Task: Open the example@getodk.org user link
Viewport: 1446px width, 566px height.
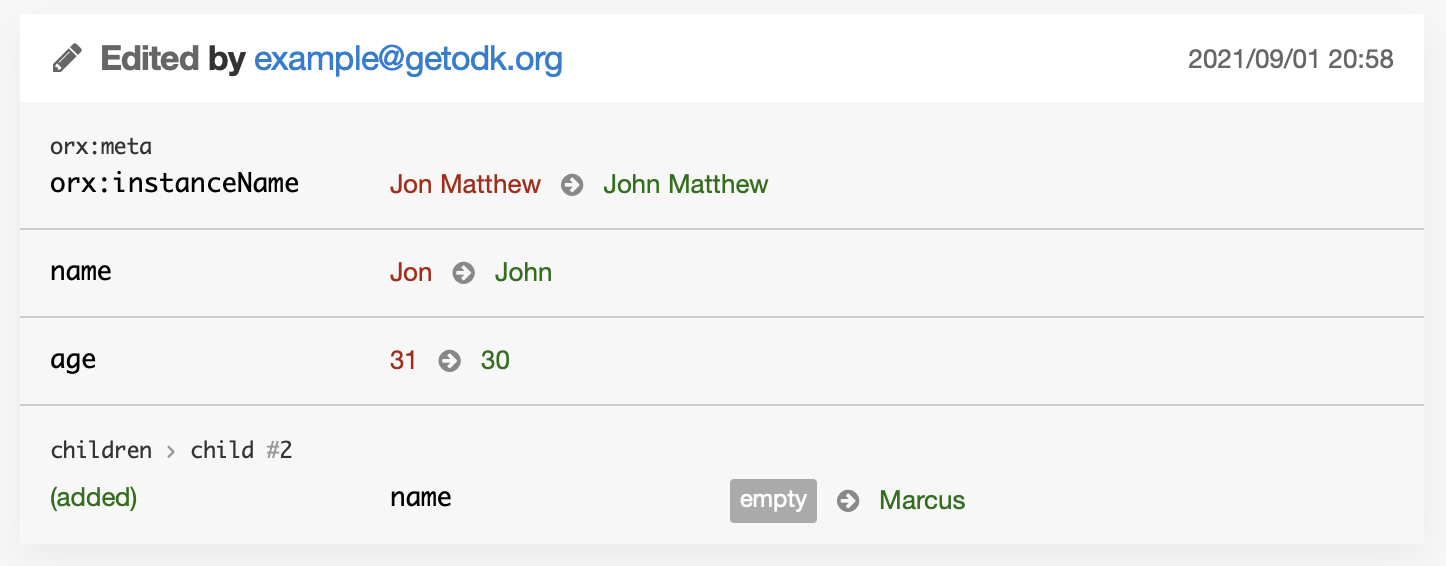Action: 408,59
